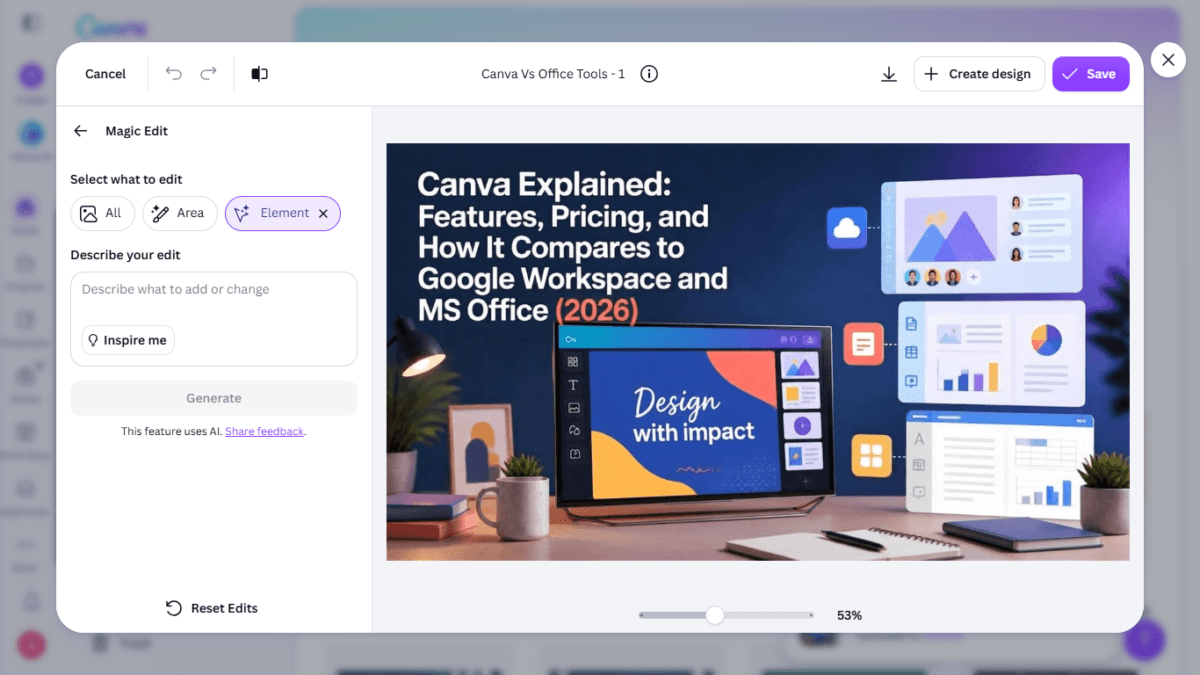Select the All edit option
1200x675 pixels.
point(102,213)
